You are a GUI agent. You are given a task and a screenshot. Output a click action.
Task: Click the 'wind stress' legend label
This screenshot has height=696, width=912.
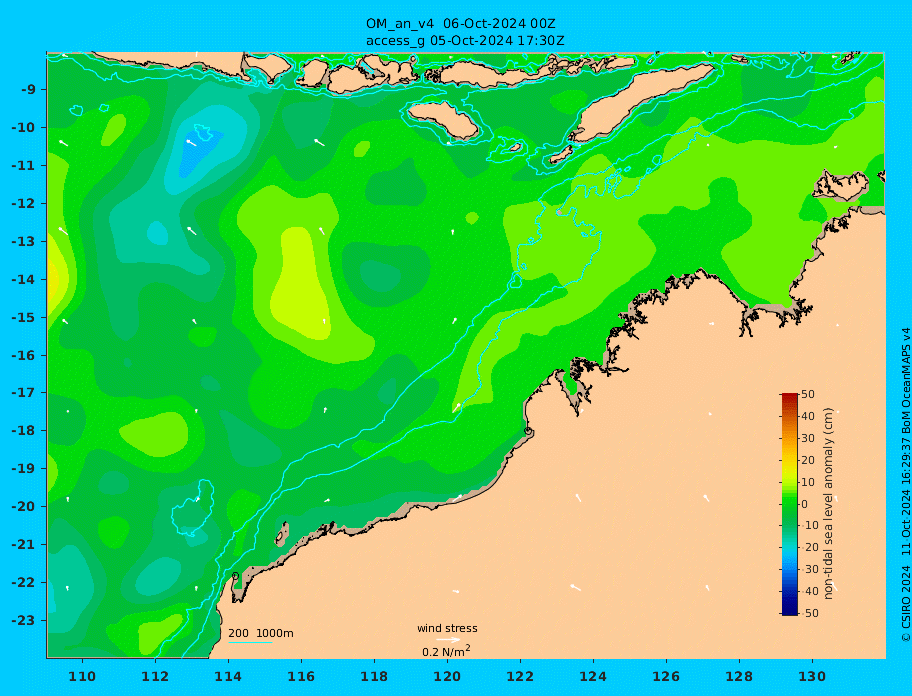point(447,628)
